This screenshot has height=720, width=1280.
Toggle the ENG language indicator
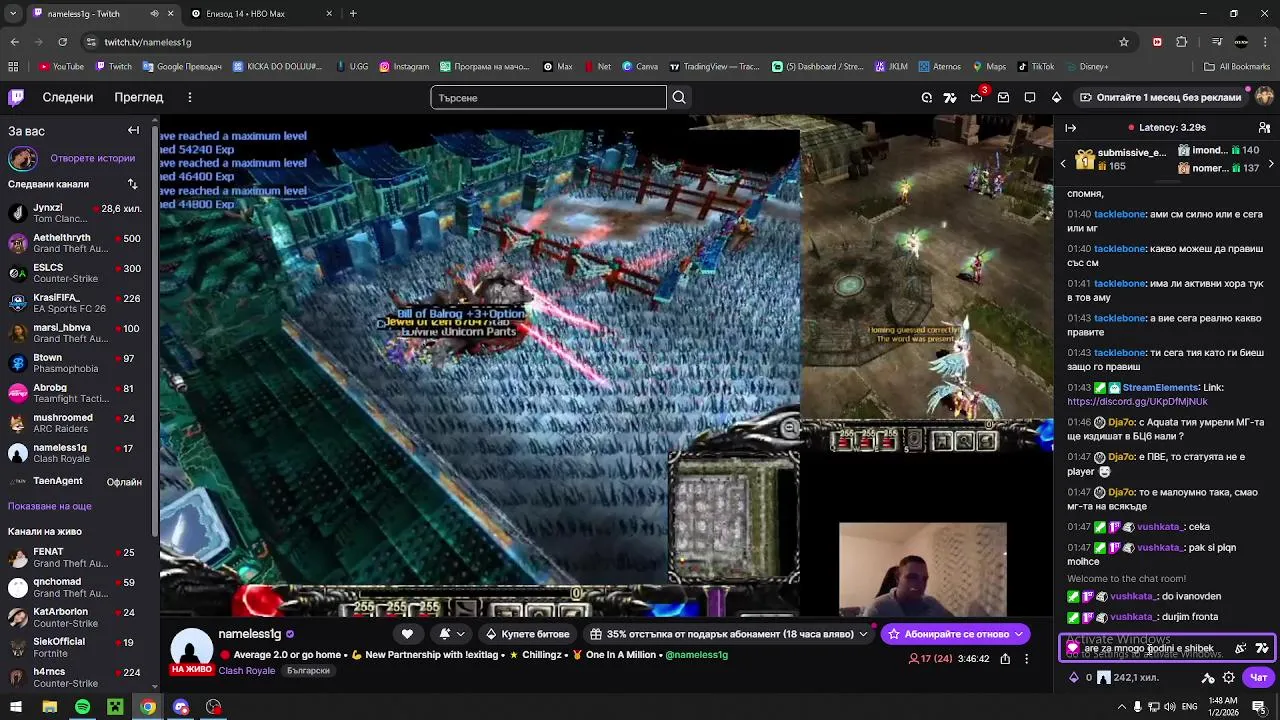(x=1190, y=707)
